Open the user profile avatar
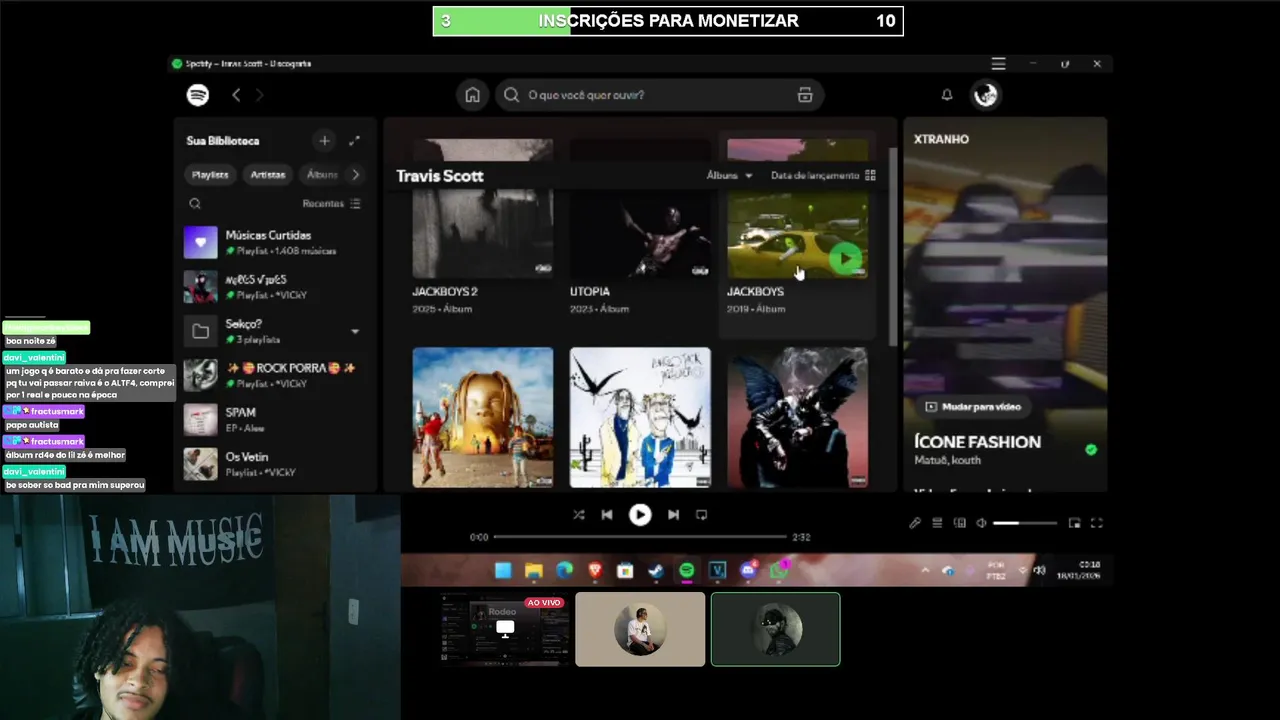1280x720 pixels. (x=985, y=95)
